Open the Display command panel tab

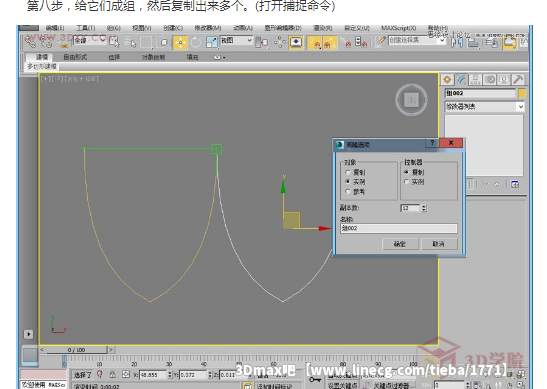click(x=504, y=80)
